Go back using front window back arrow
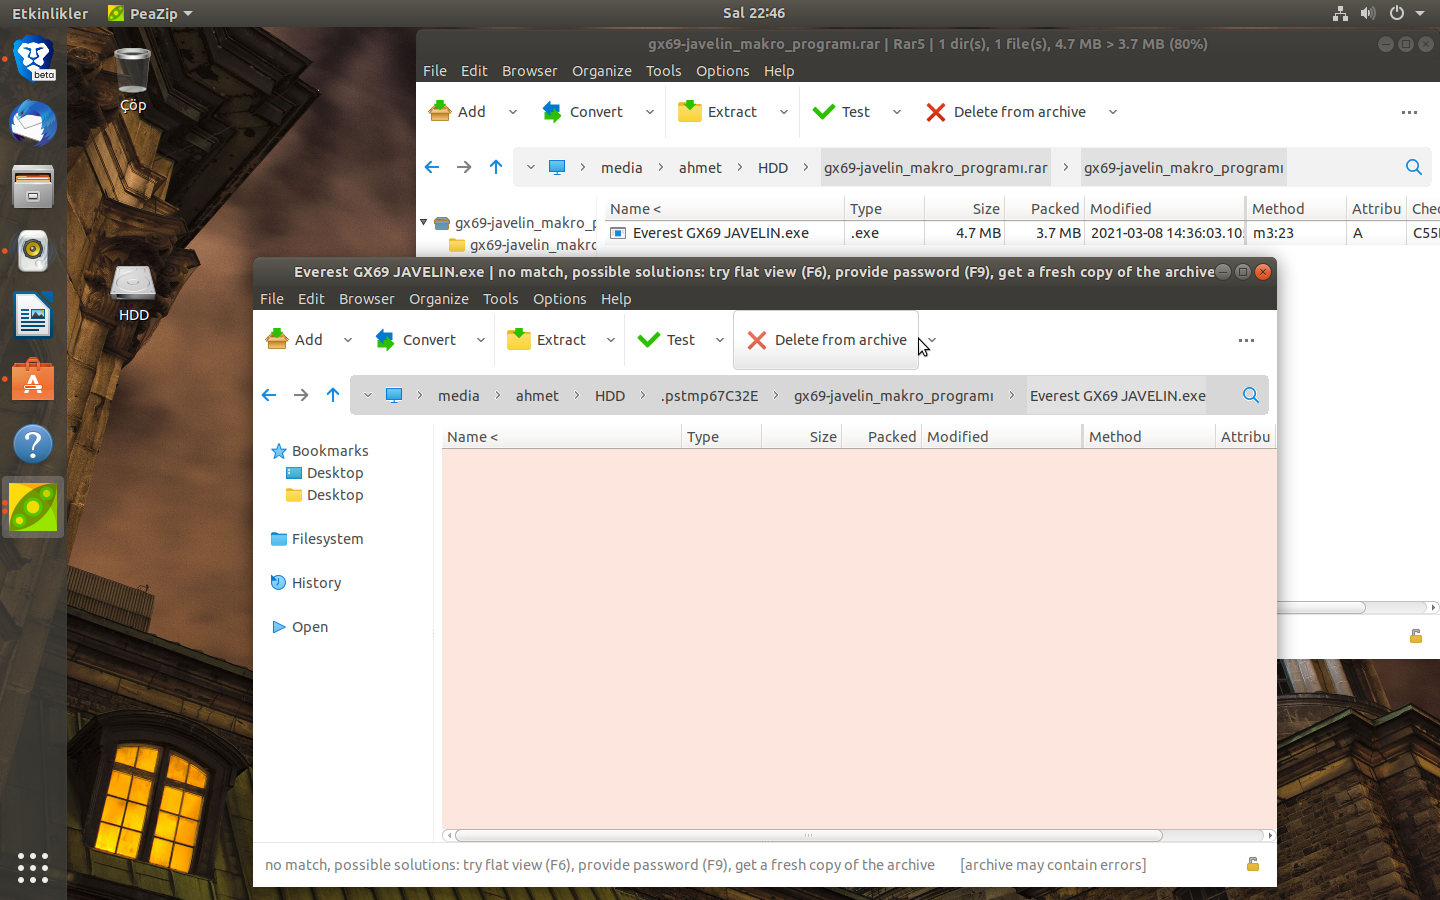The image size is (1440, 900). (x=269, y=395)
